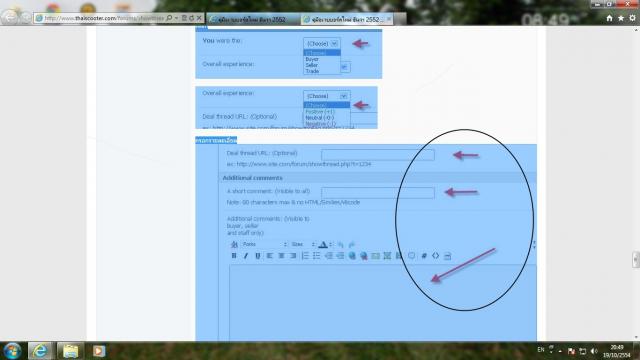Open the 'You were the' Choose dropdown

(x=322, y=43)
